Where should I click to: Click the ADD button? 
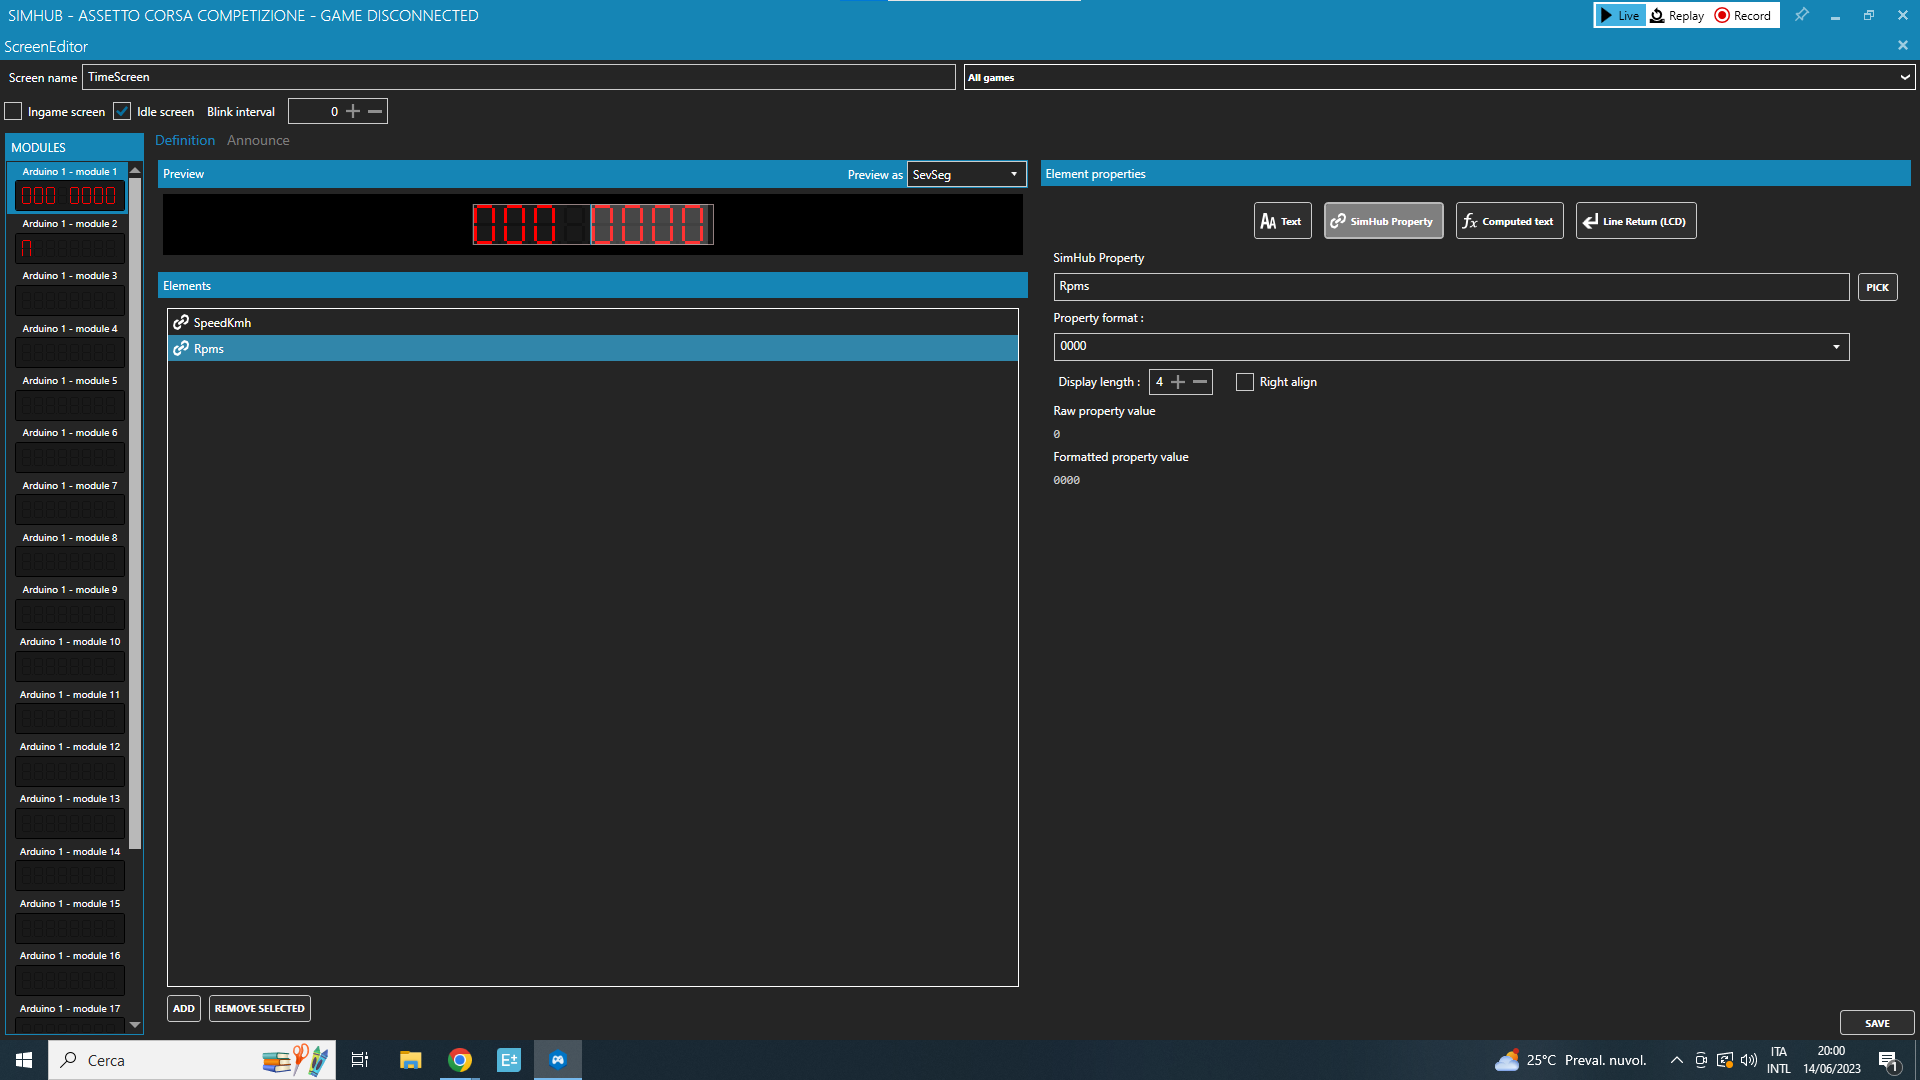coord(184,1008)
